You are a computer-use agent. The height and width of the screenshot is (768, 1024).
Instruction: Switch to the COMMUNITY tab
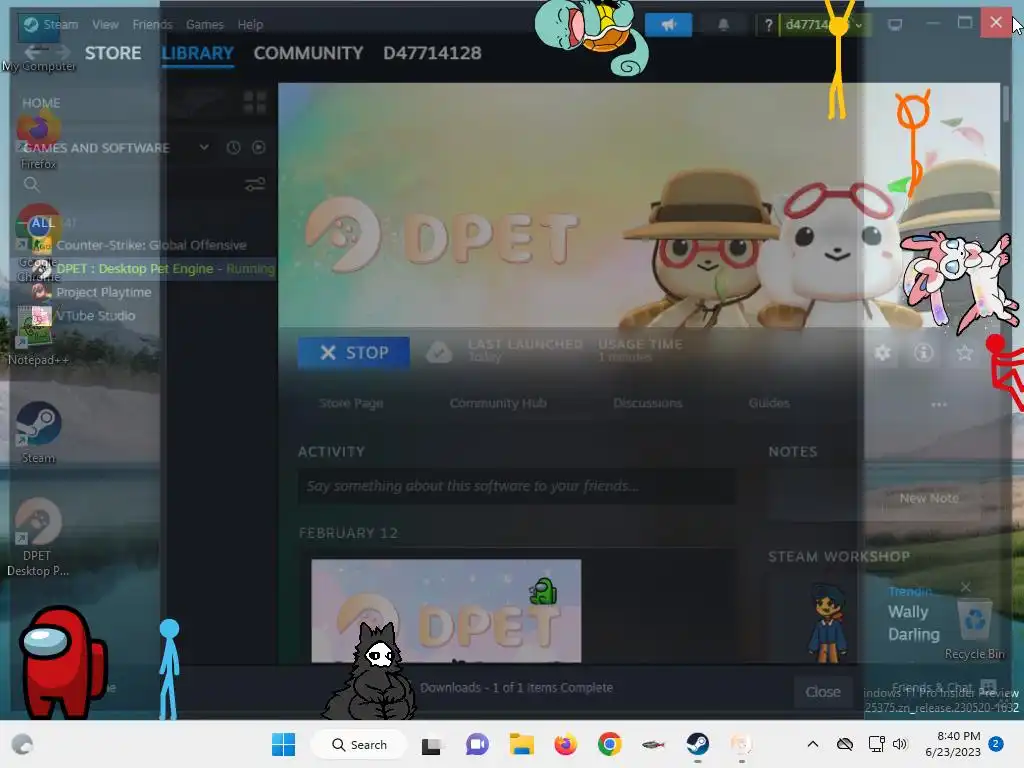click(308, 53)
